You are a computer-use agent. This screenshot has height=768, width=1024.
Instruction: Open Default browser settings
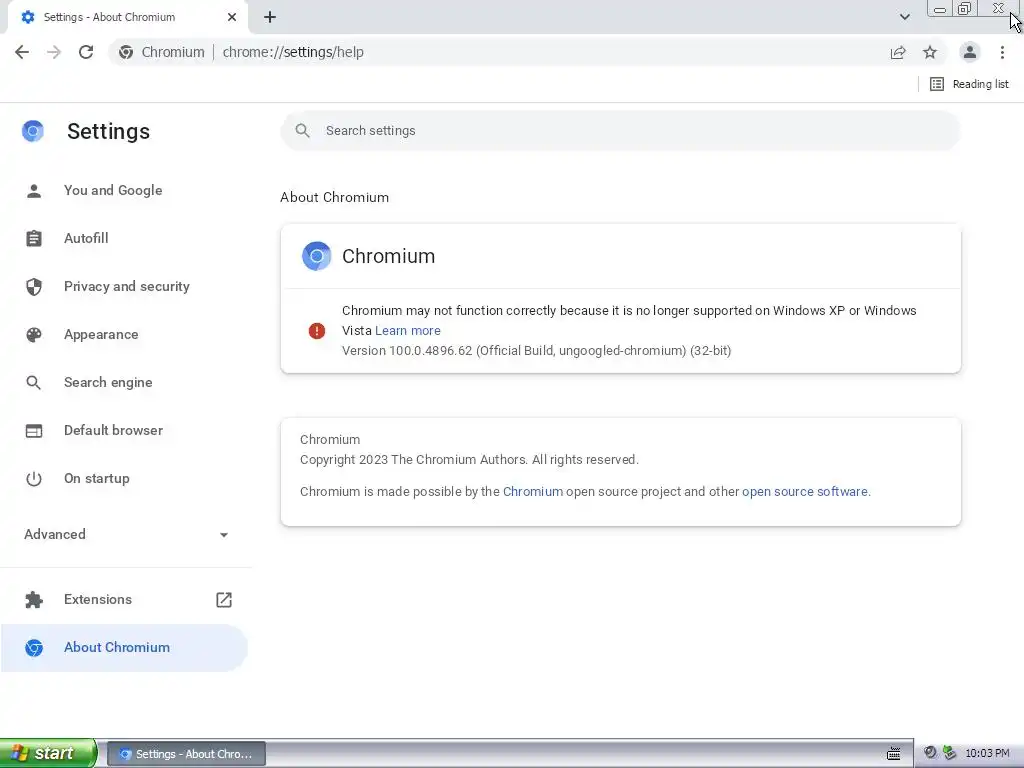click(x=124, y=430)
